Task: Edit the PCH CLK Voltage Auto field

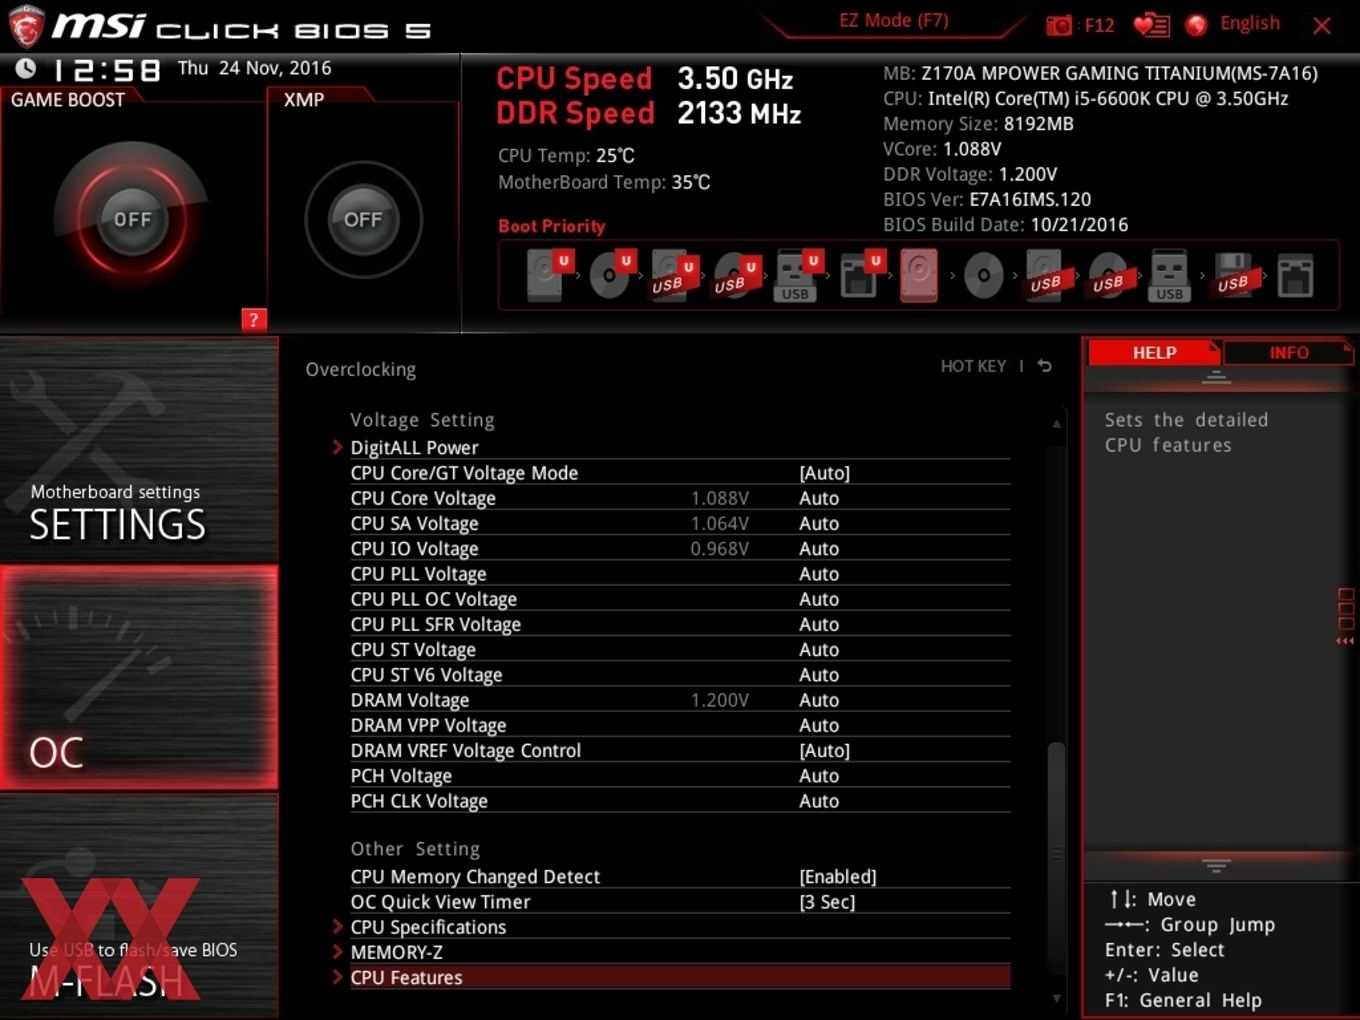Action: [x=819, y=801]
